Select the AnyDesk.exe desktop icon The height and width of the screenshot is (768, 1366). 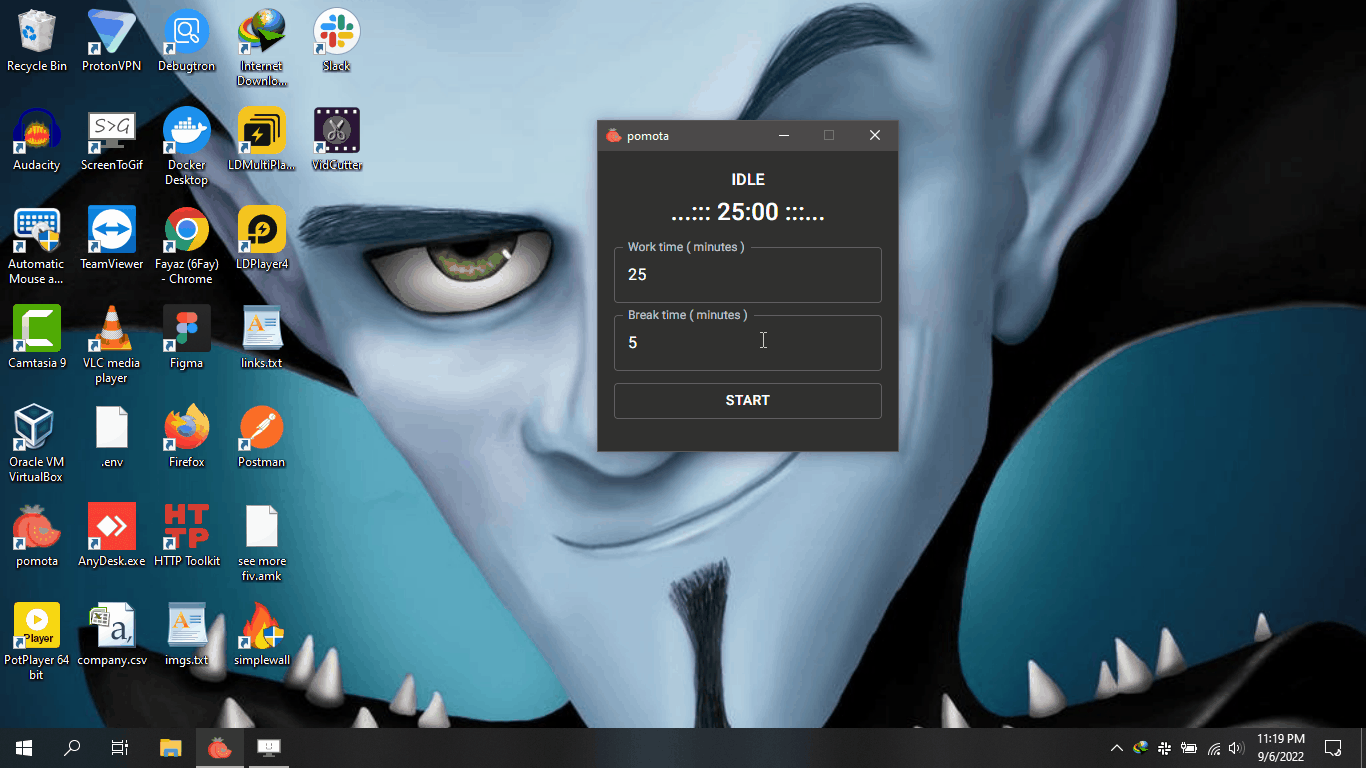pyautogui.click(x=112, y=536)
